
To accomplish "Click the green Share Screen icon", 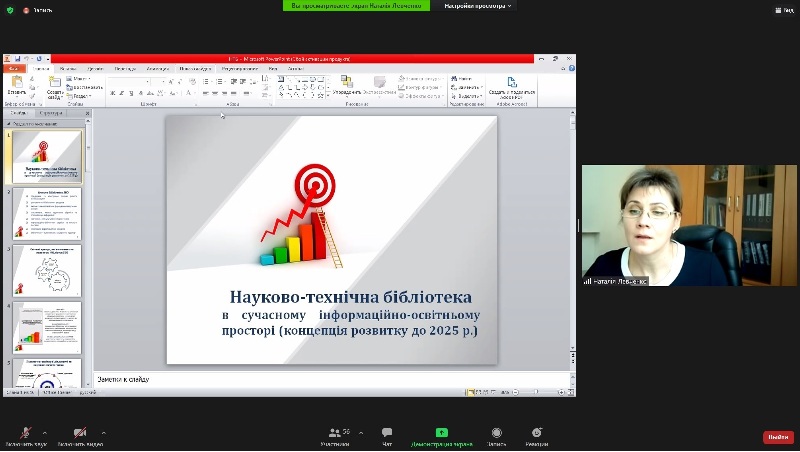I will point(441,433).
